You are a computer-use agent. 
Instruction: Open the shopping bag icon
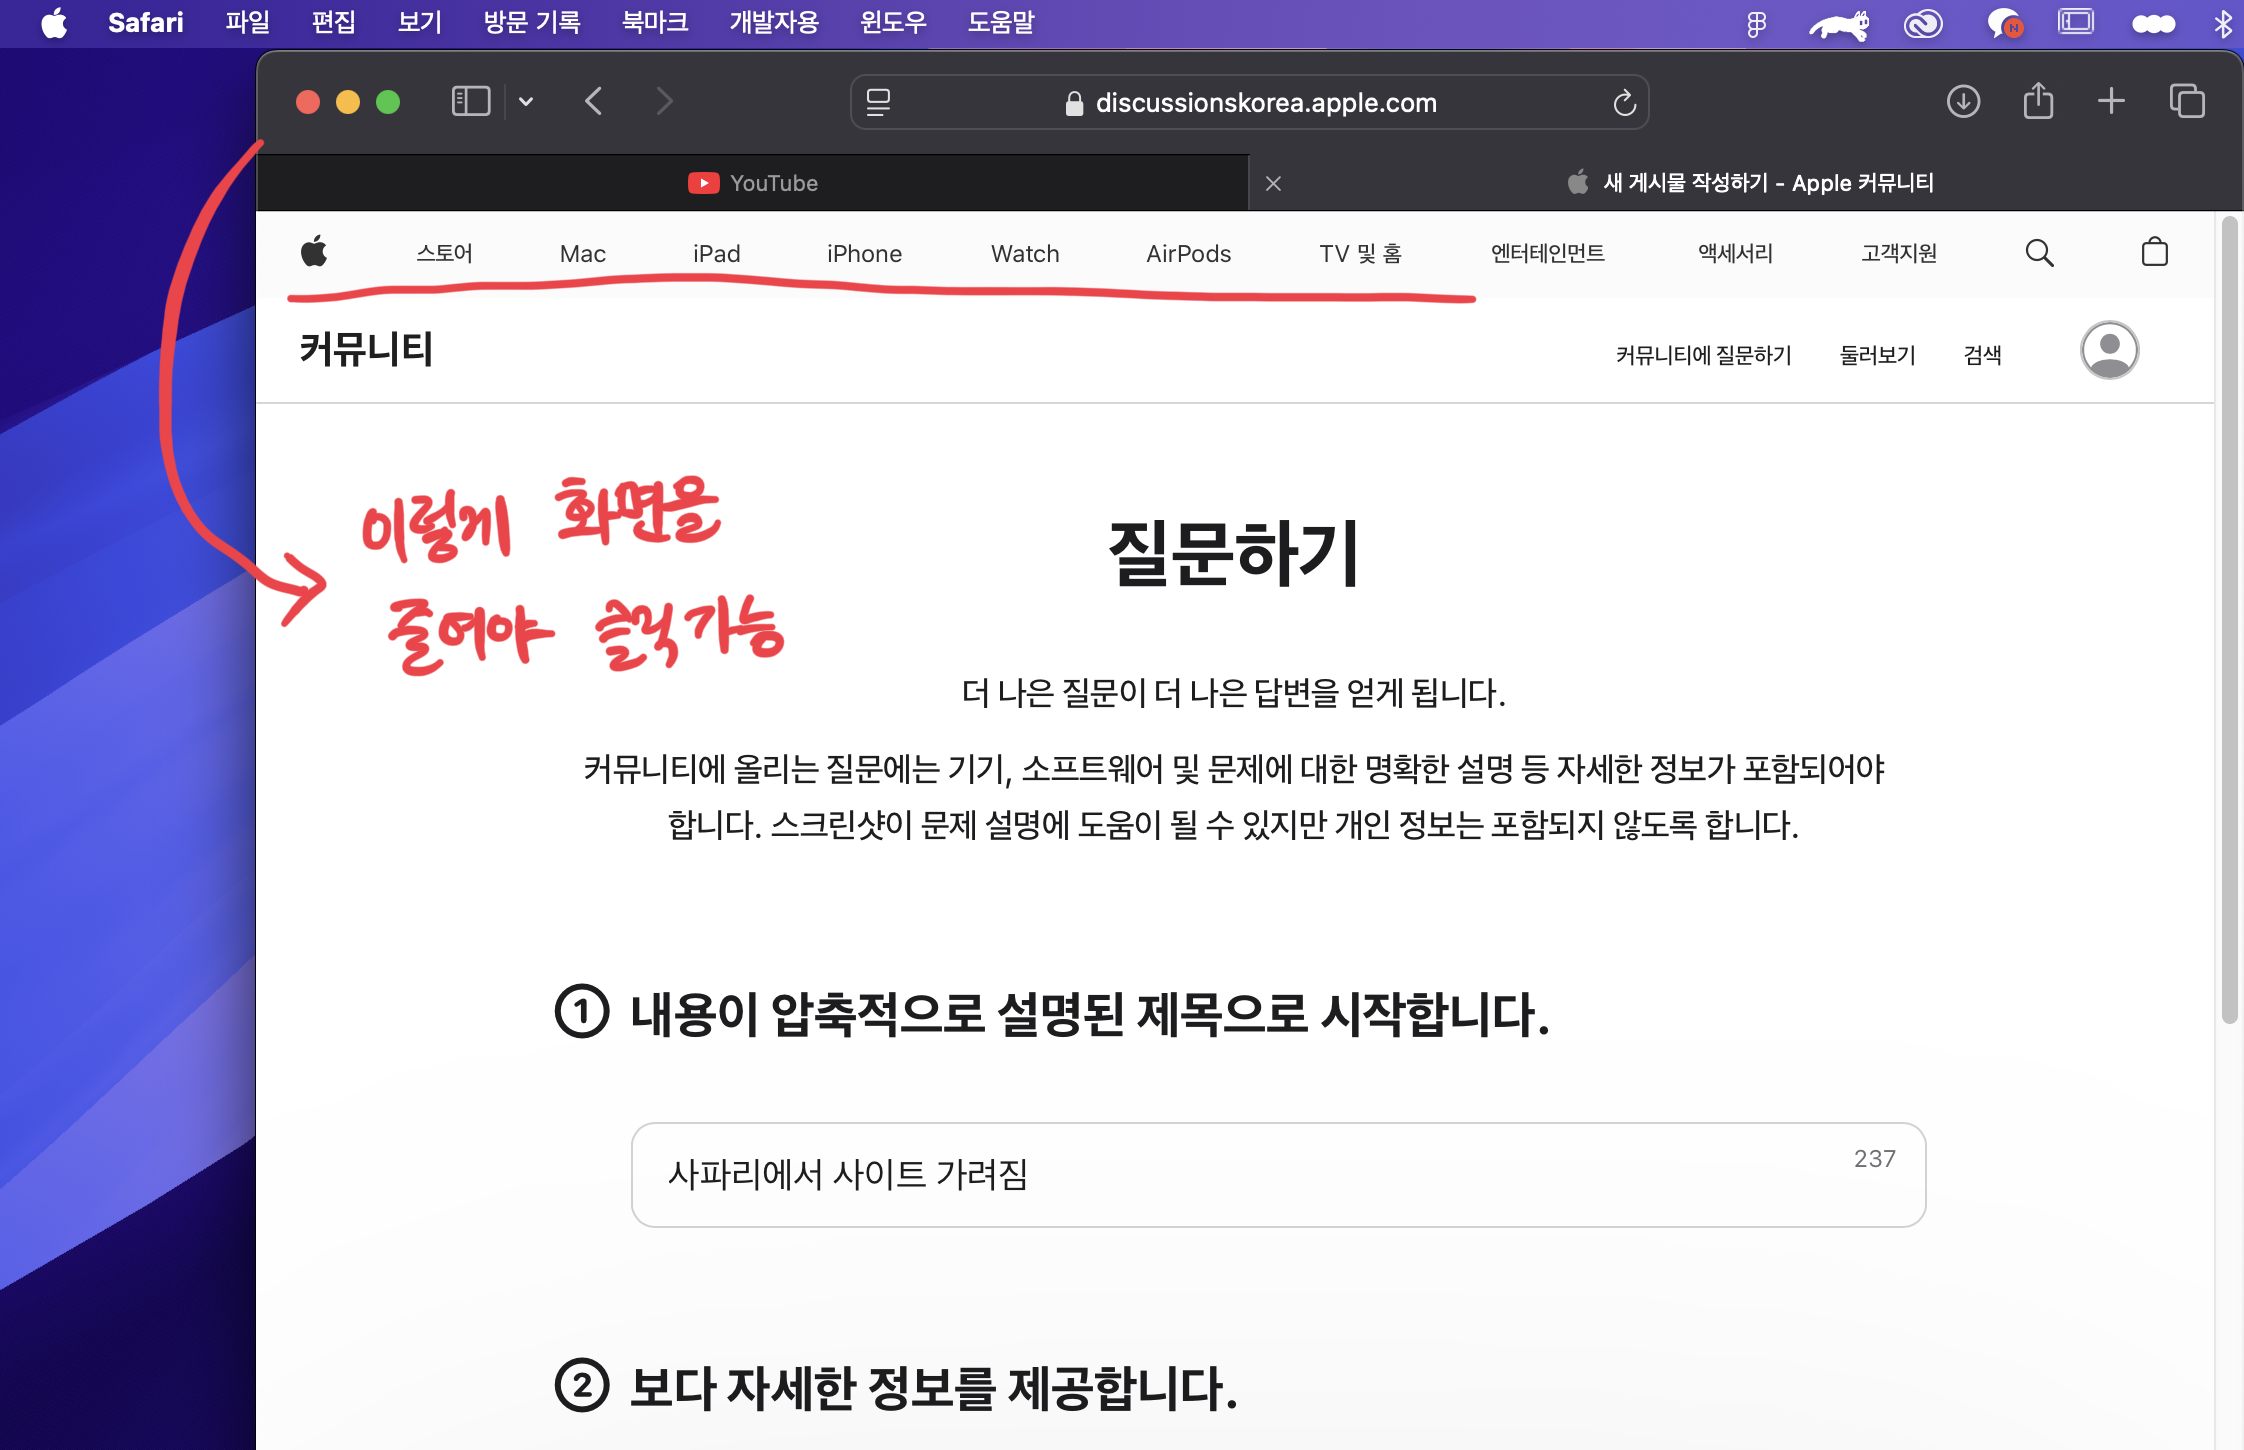click(x=2155, y=252)
